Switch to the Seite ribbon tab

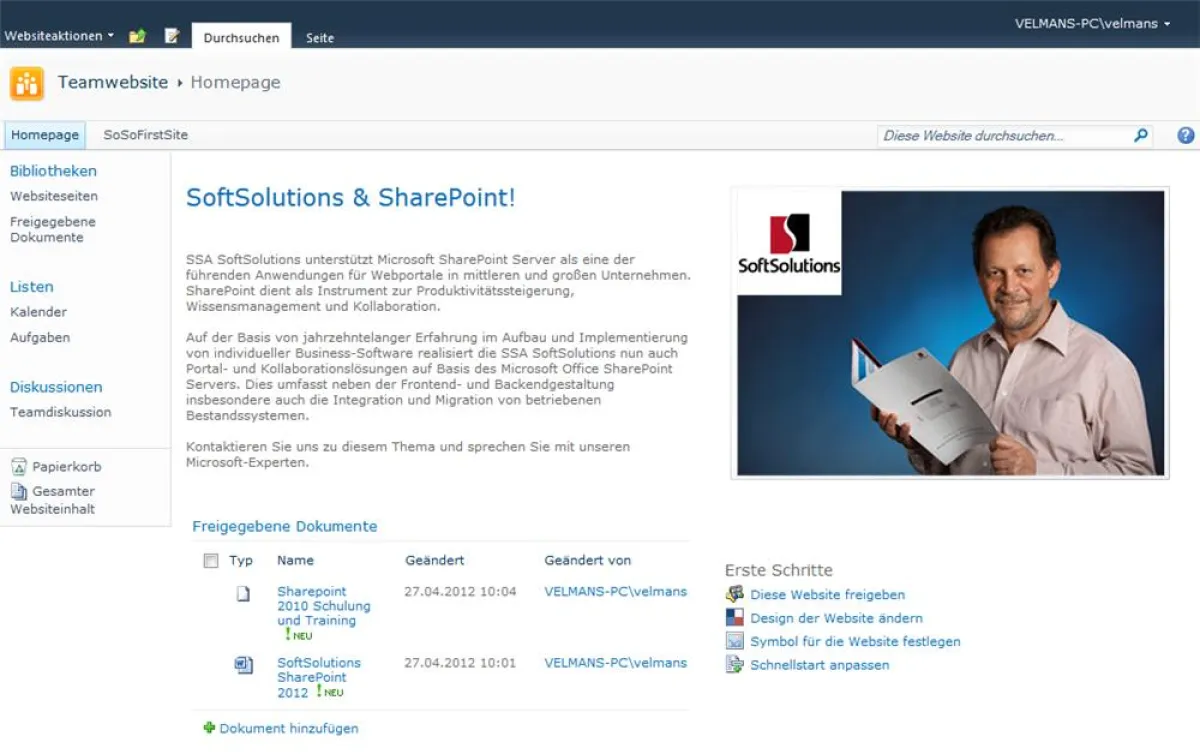[x=319, y=38]
